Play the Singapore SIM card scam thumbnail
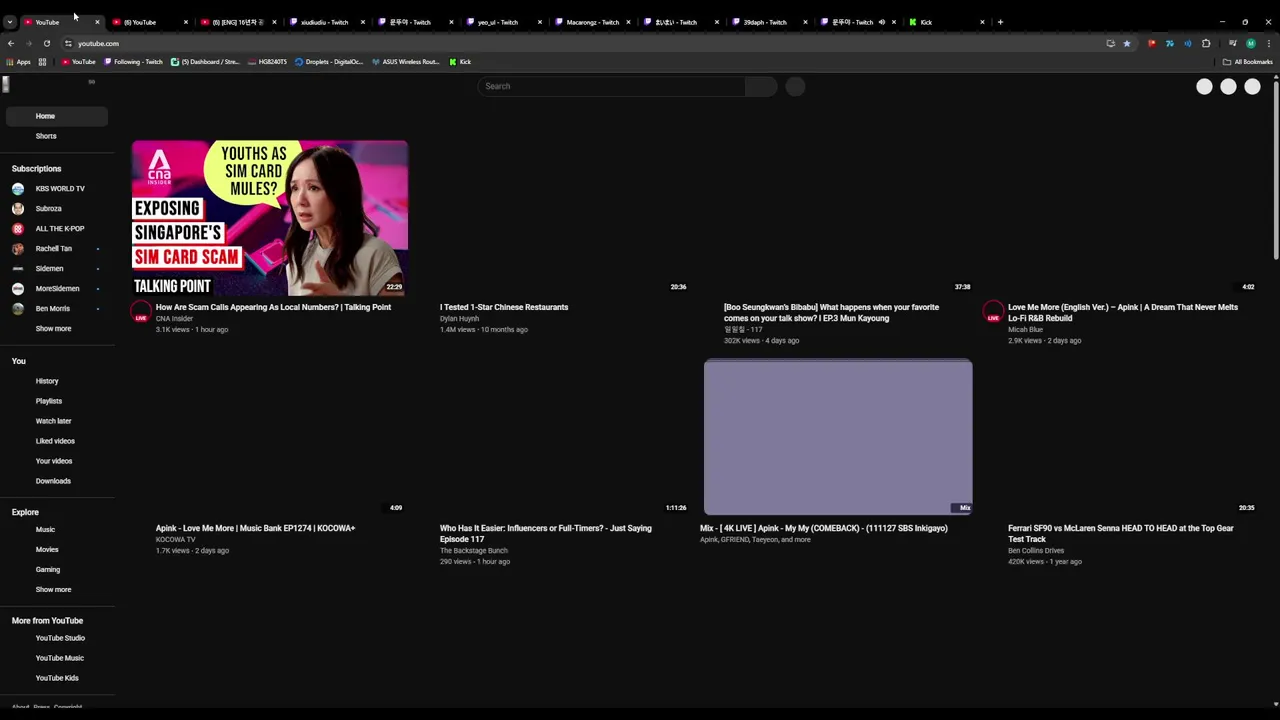This screenshot has width=1280, height=720. 269,218
